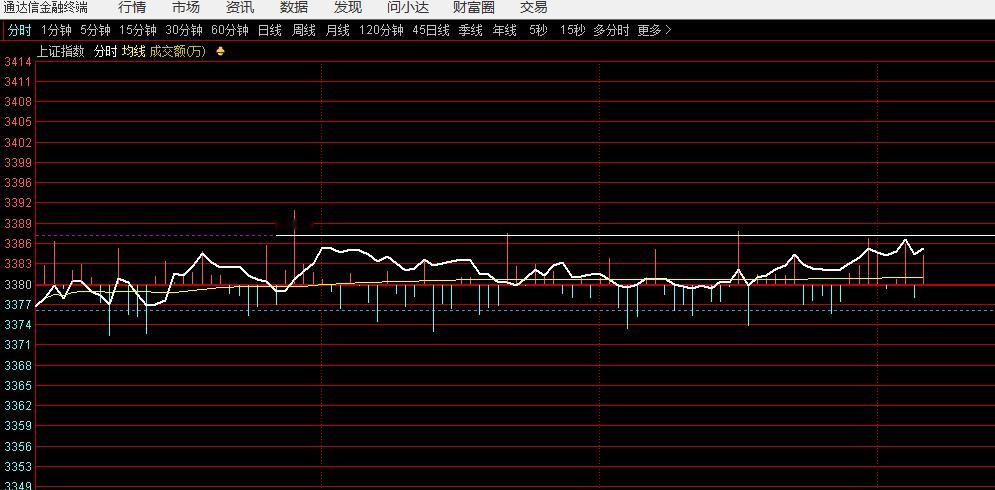Open the 市场 menu
Viewport: 995px width, 490px height.
point(186,8)
